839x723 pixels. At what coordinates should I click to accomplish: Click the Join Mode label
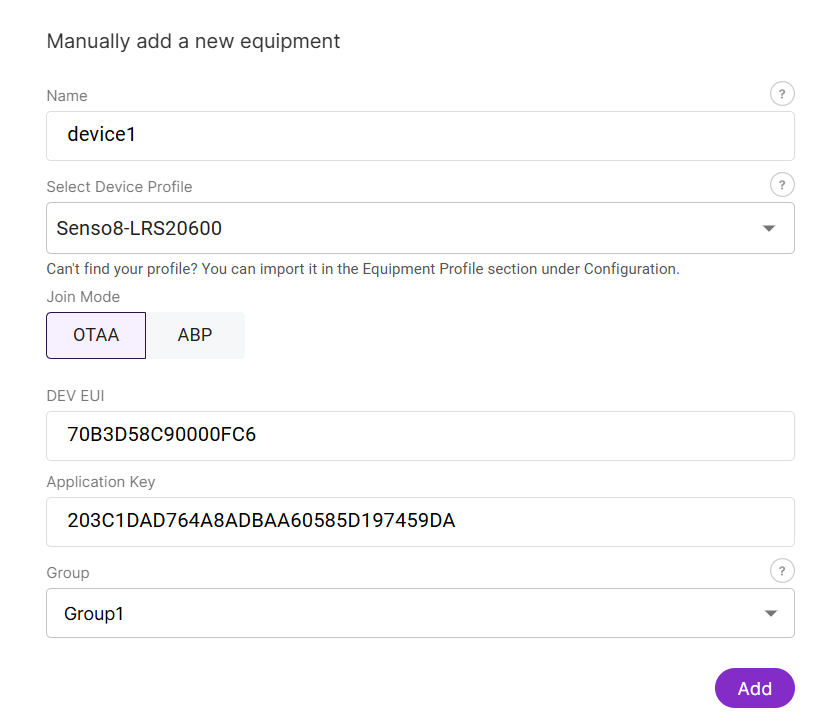(x=82, y=297)
